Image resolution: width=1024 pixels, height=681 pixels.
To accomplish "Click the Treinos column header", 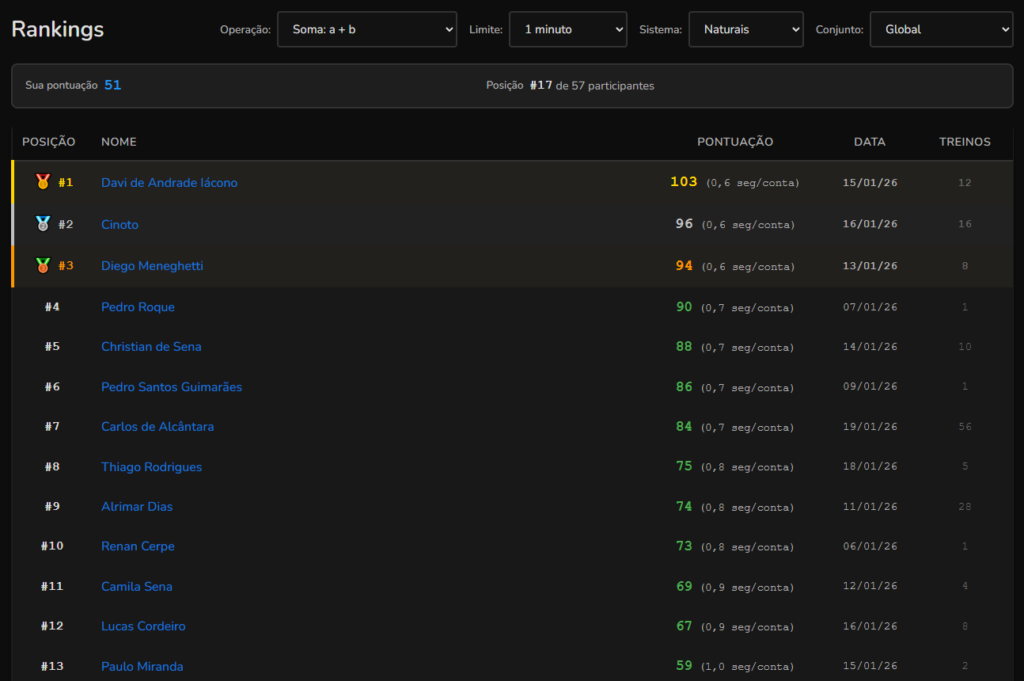I will pos(964,142).
